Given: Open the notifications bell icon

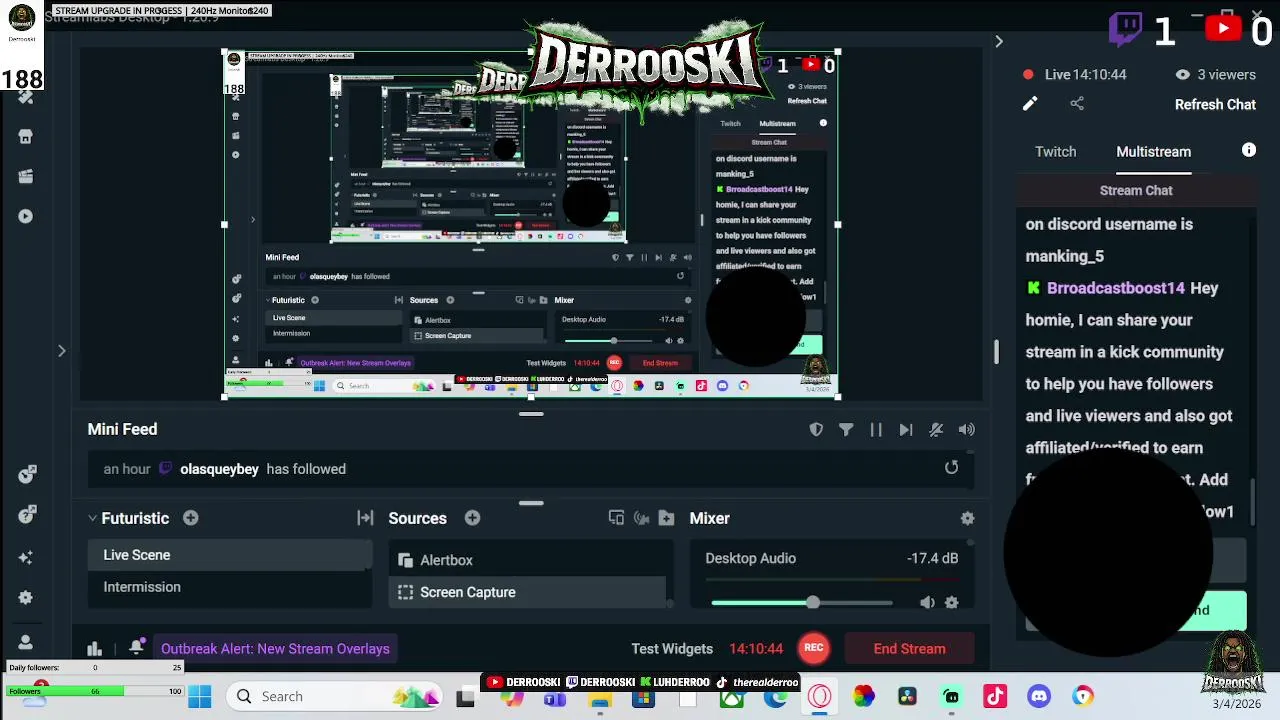Looking at the screenshot, I should tap(136, 648).
